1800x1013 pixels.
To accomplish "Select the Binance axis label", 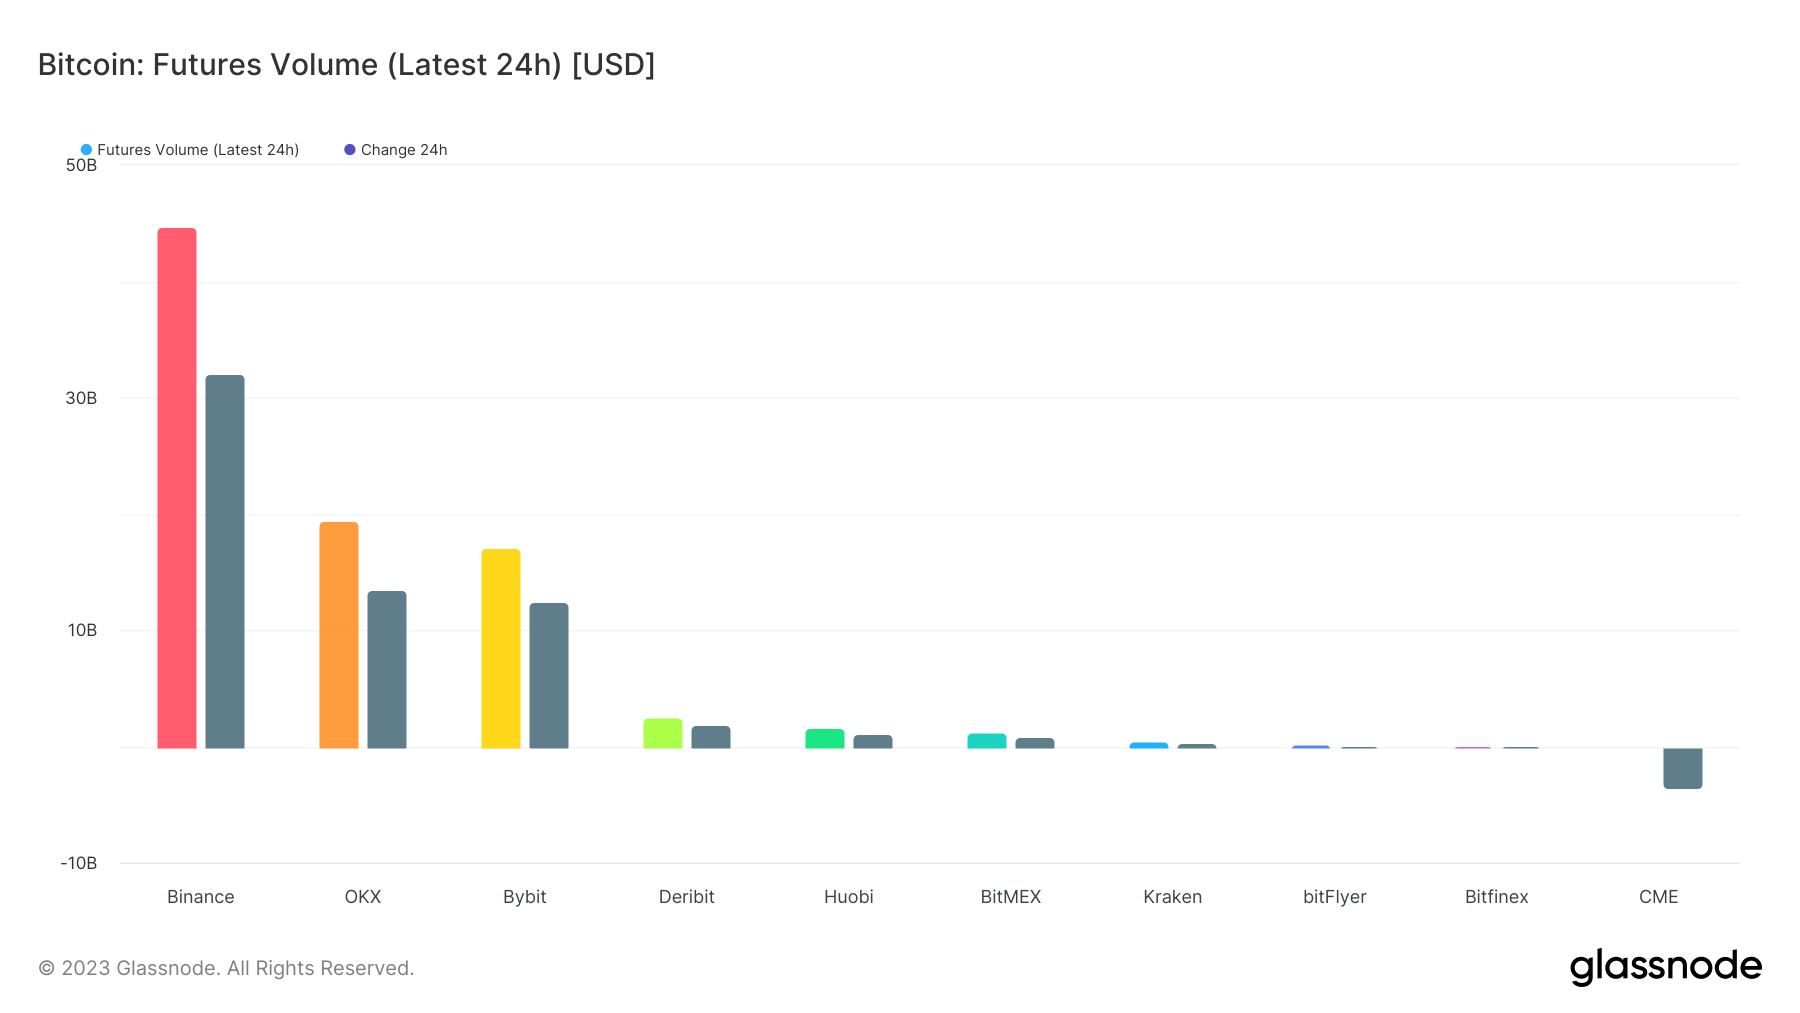I will (x=200, y=897).
